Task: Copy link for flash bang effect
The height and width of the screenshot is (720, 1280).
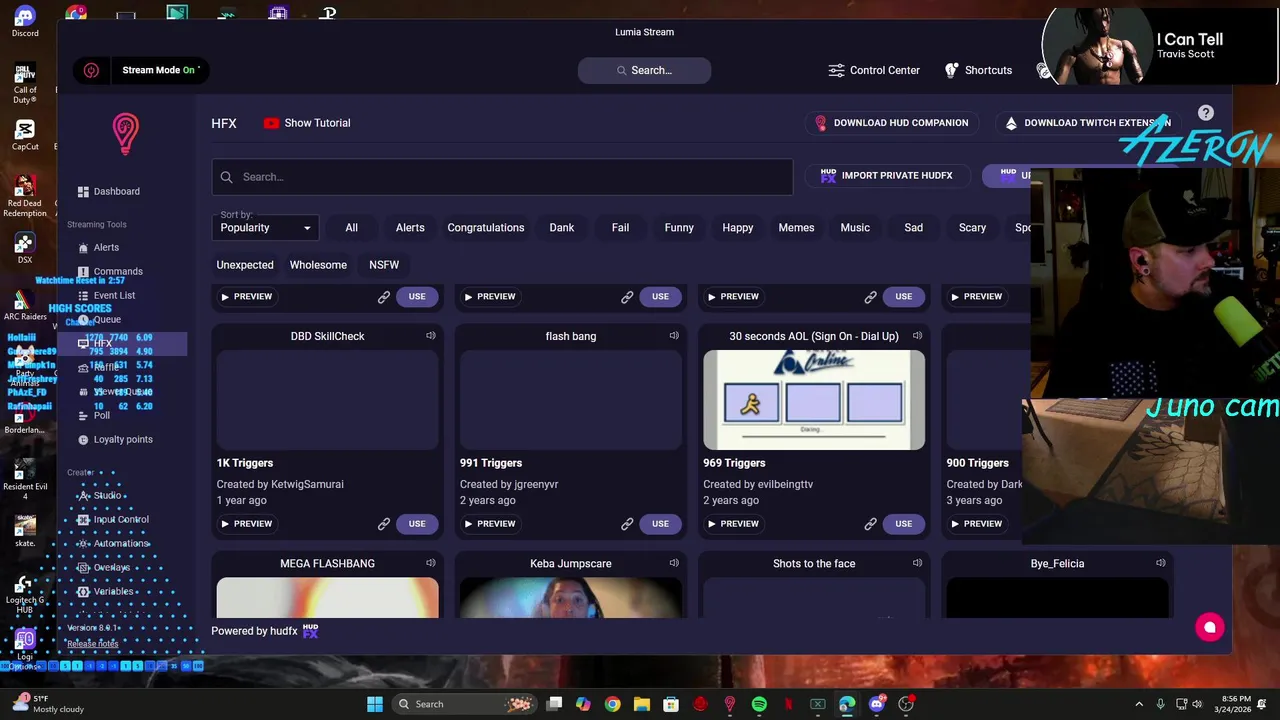Action: pyautogui.click(x=627, y=523)
